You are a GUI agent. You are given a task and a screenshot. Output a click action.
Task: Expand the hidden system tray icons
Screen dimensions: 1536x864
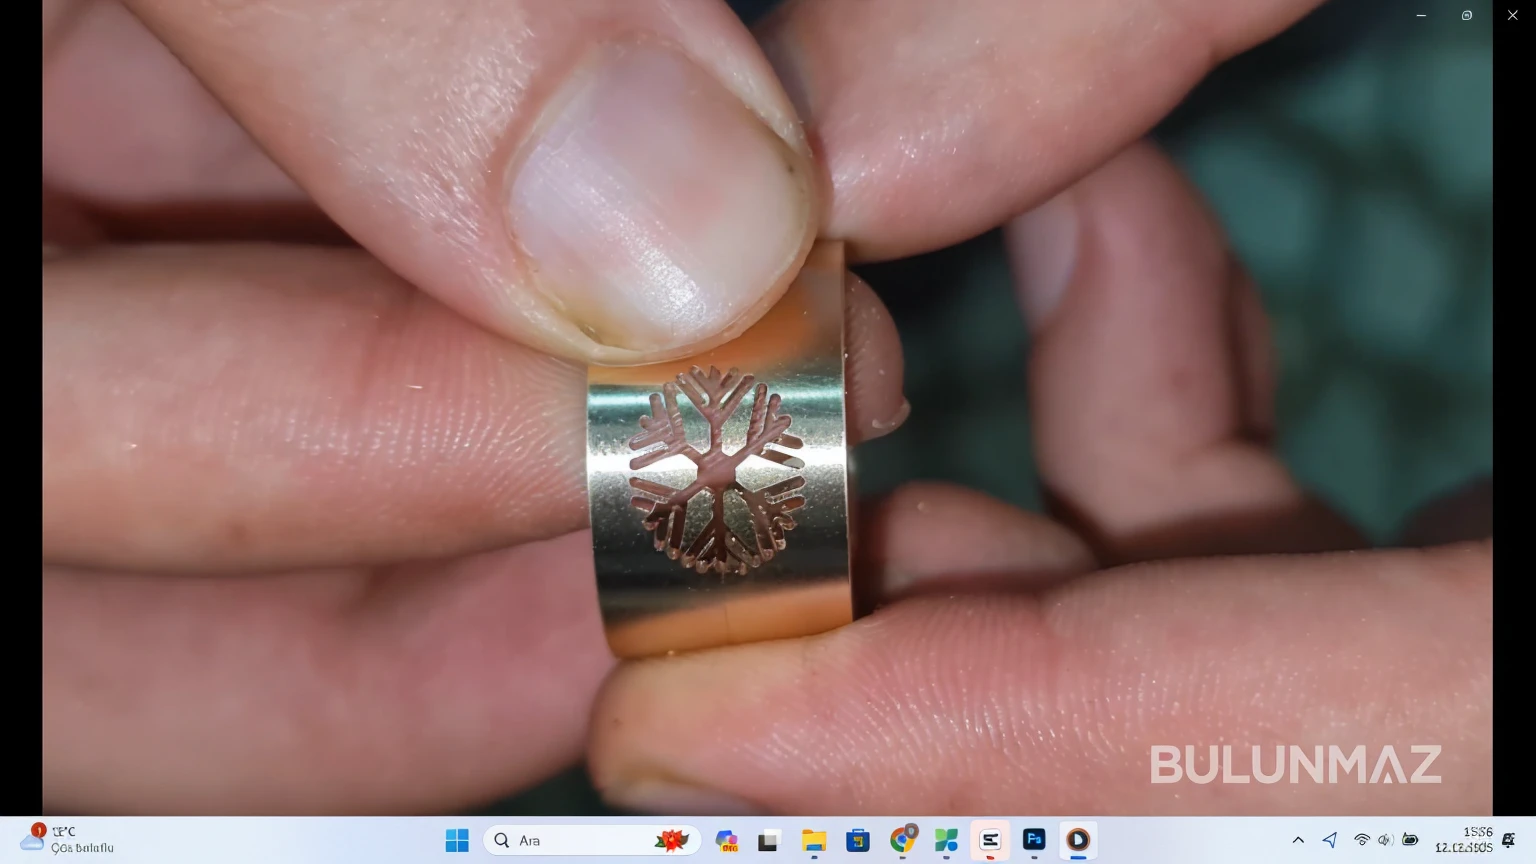pyautogui.click(x=1298, y=840)
